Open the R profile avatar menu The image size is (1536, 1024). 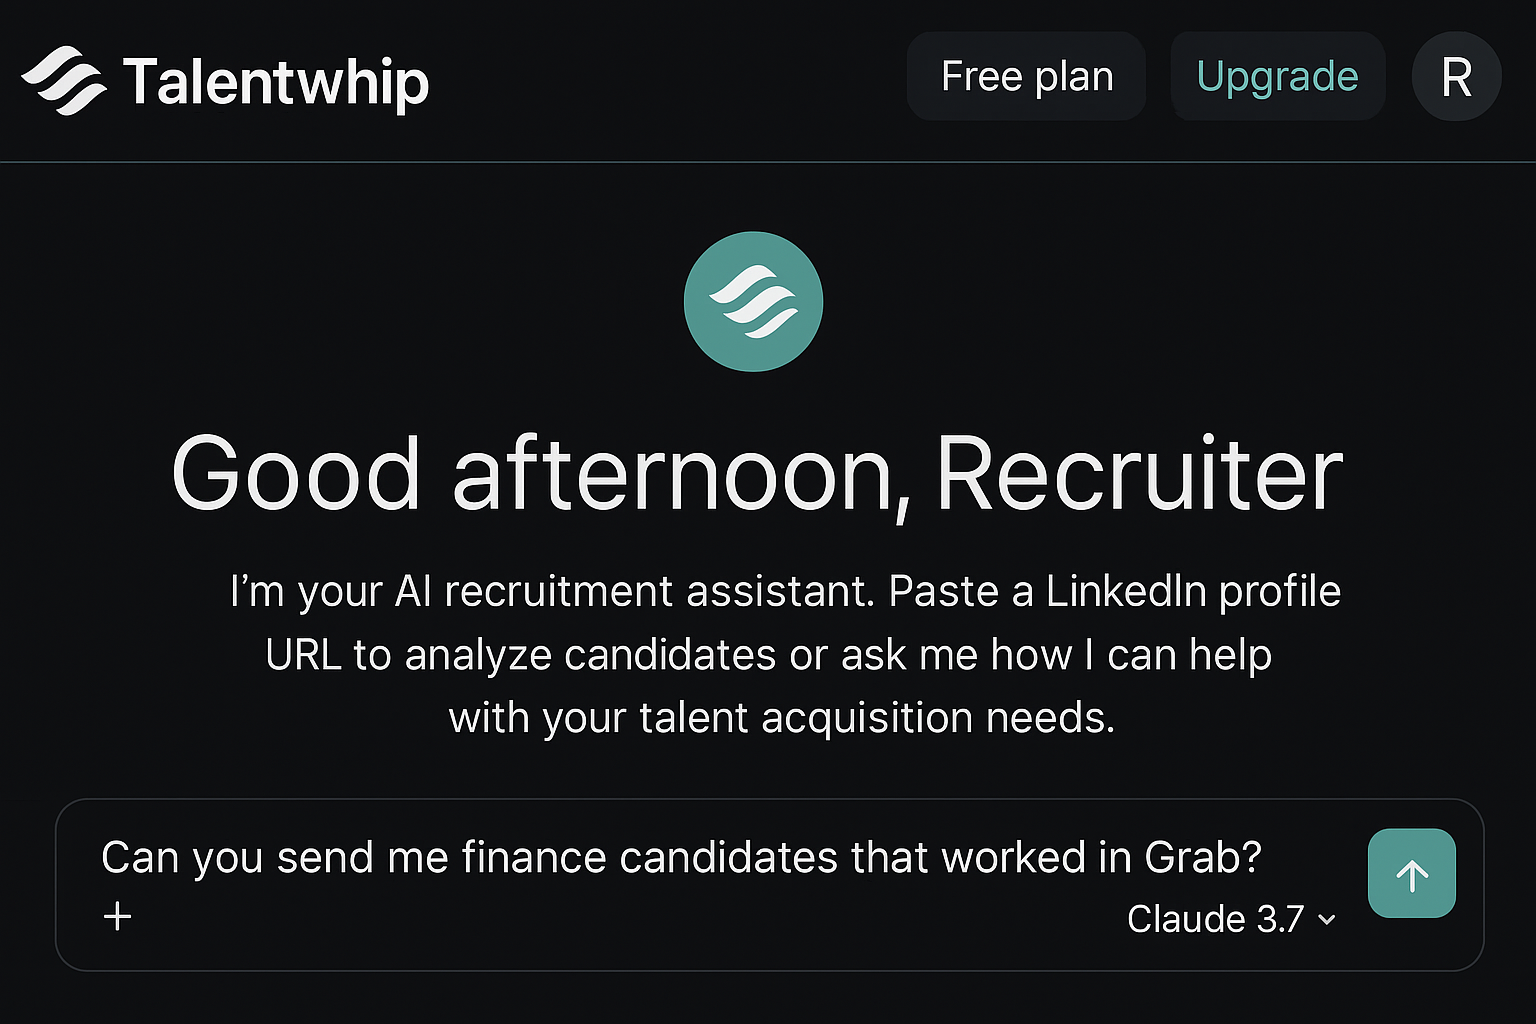[1456, 77]
